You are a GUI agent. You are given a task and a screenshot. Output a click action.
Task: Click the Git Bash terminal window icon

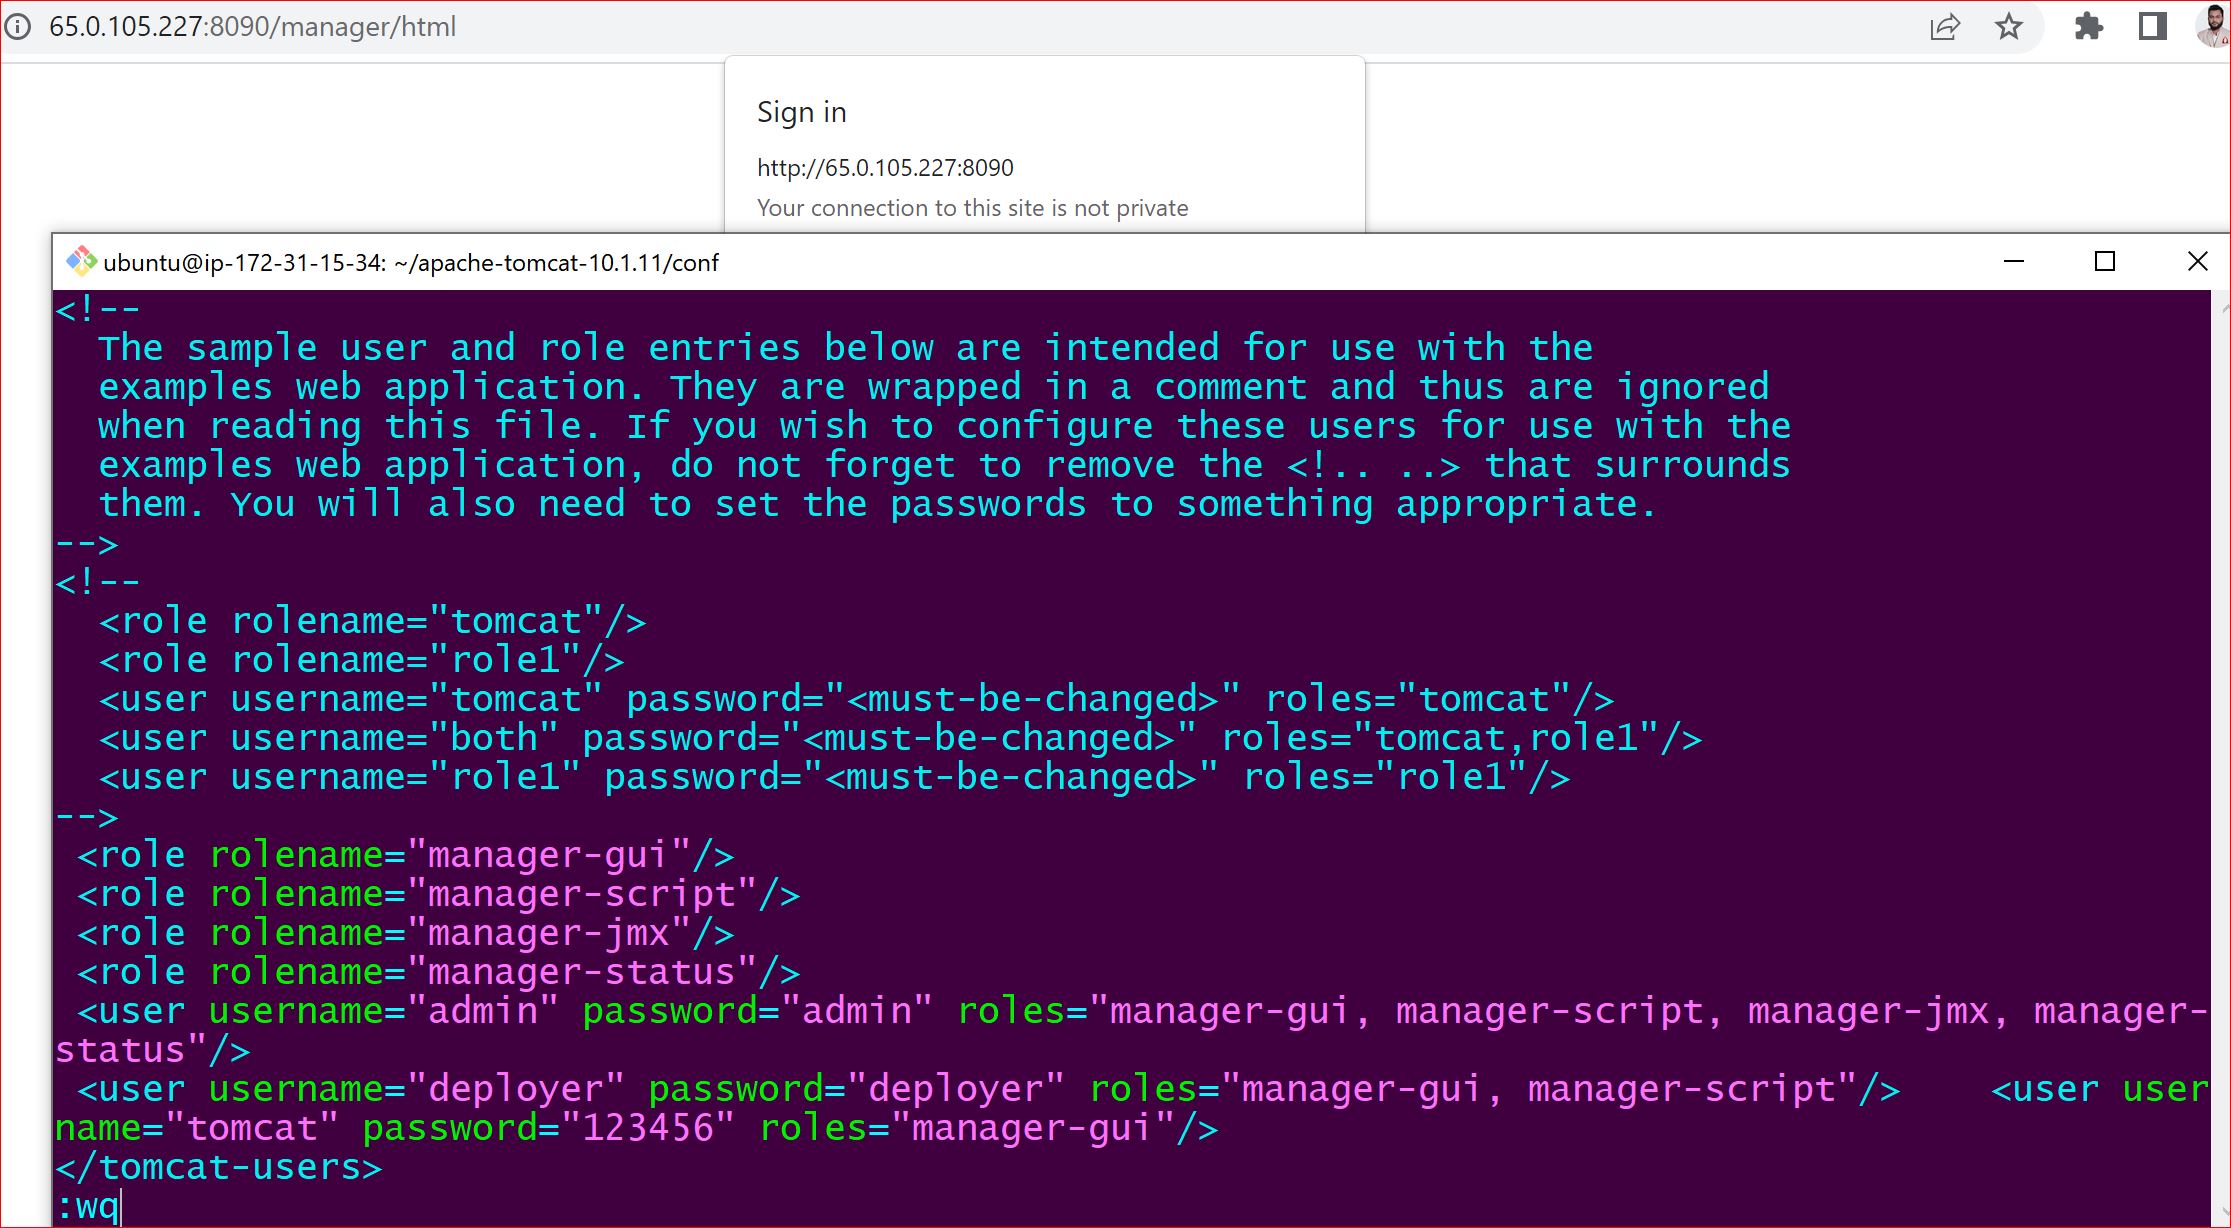[x=80, y=262]
